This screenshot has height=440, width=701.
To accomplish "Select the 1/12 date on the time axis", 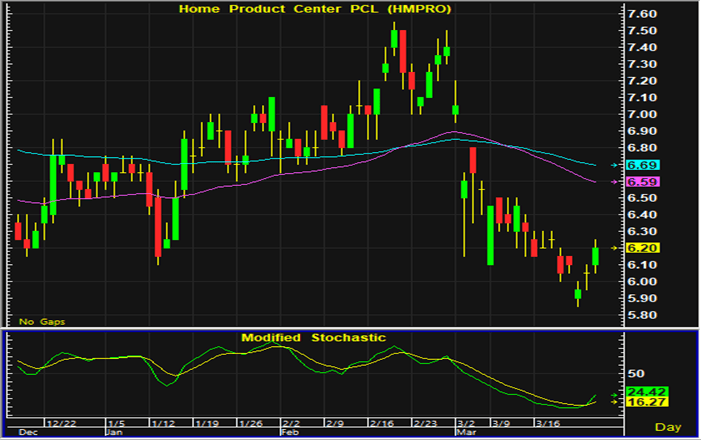I will pos(160,423).
